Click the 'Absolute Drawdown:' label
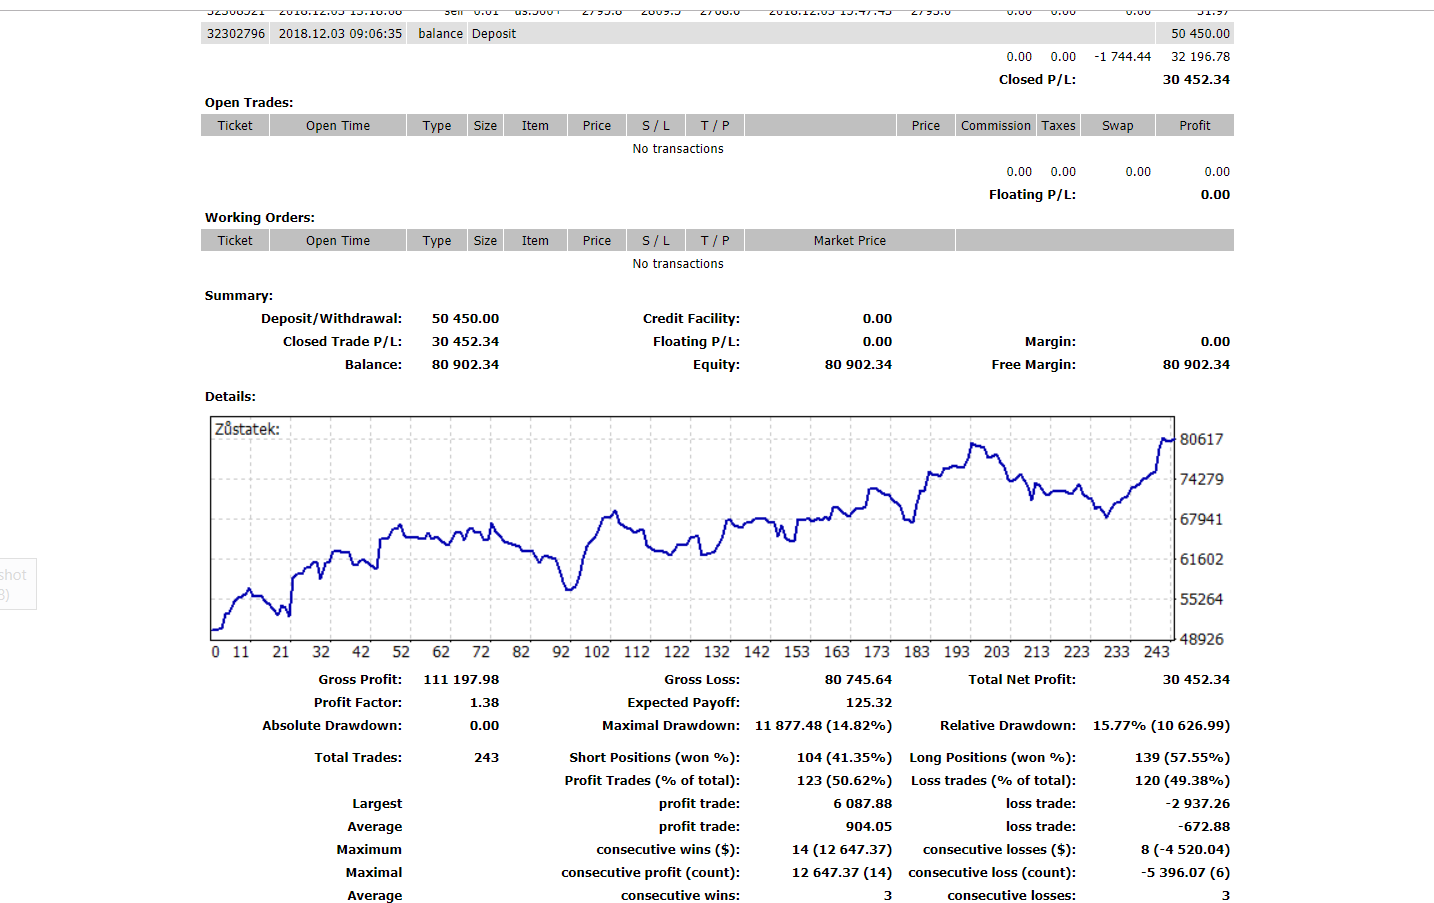Image resolution: width=1434 pixels, height=903 pixels. pos(332,726)
